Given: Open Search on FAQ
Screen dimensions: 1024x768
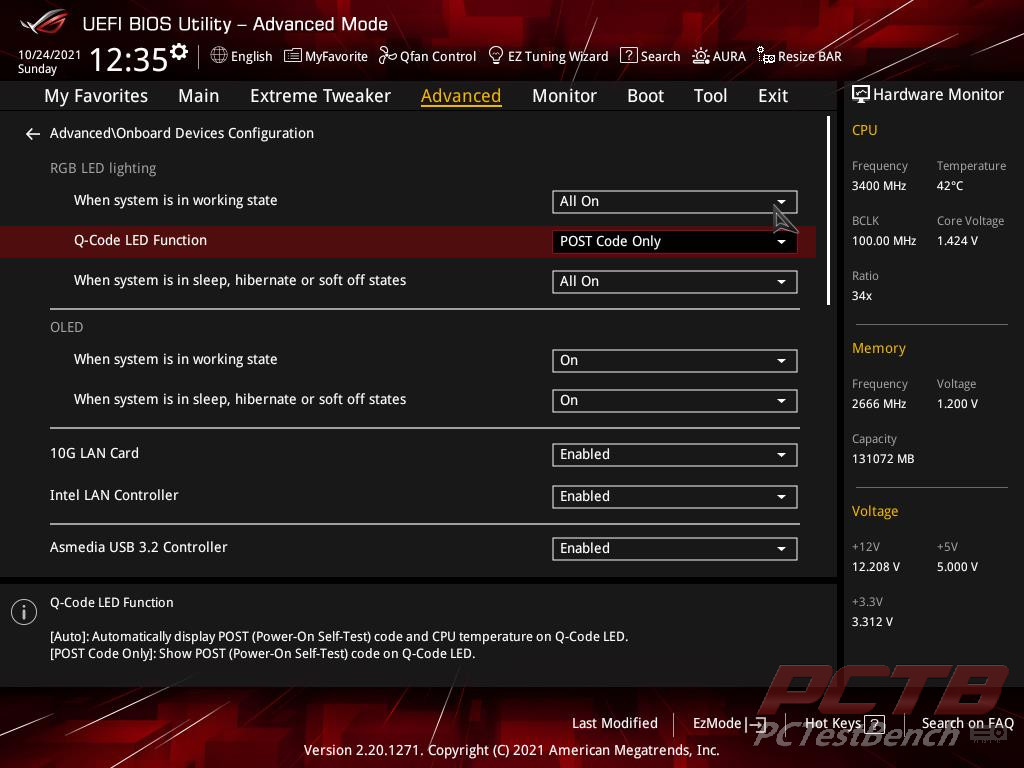Looking at the screenshot, I should pos(967,723).
